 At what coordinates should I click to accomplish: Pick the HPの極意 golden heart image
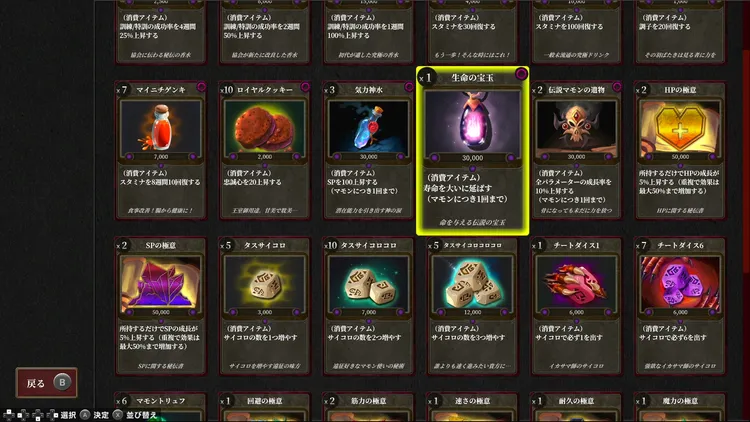pyautogui.click(x=680, y=128)
